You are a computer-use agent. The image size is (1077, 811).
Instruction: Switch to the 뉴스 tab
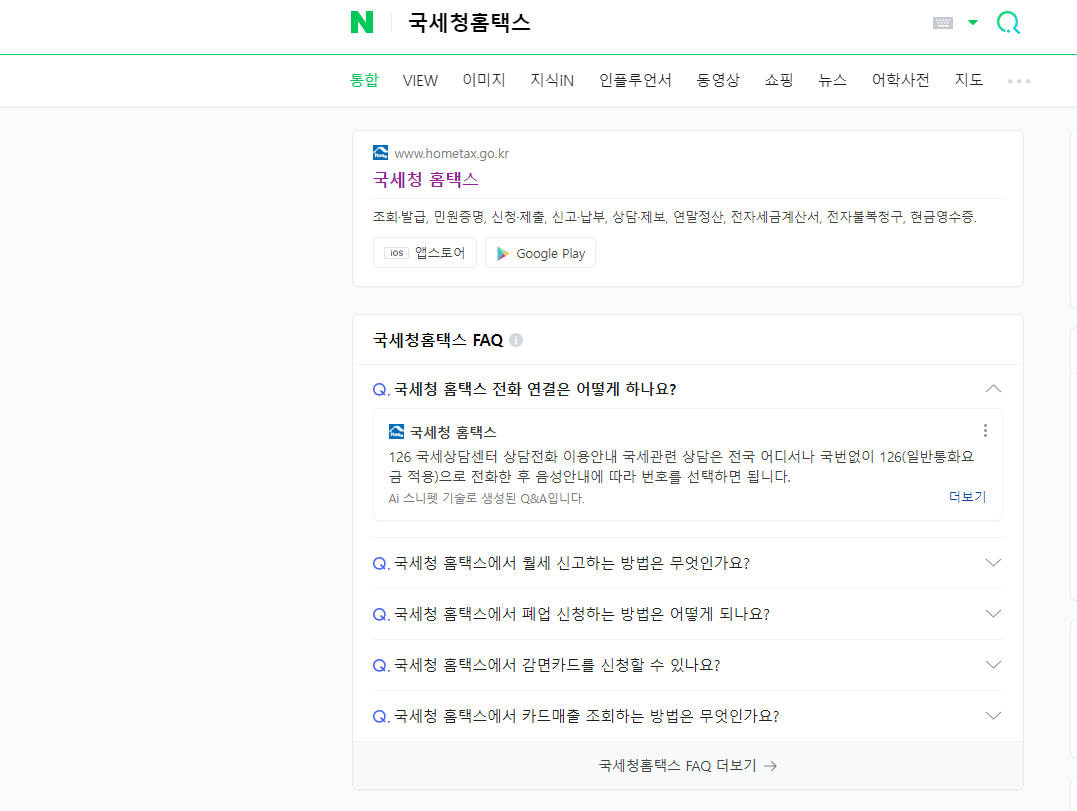tap(832, 80)
